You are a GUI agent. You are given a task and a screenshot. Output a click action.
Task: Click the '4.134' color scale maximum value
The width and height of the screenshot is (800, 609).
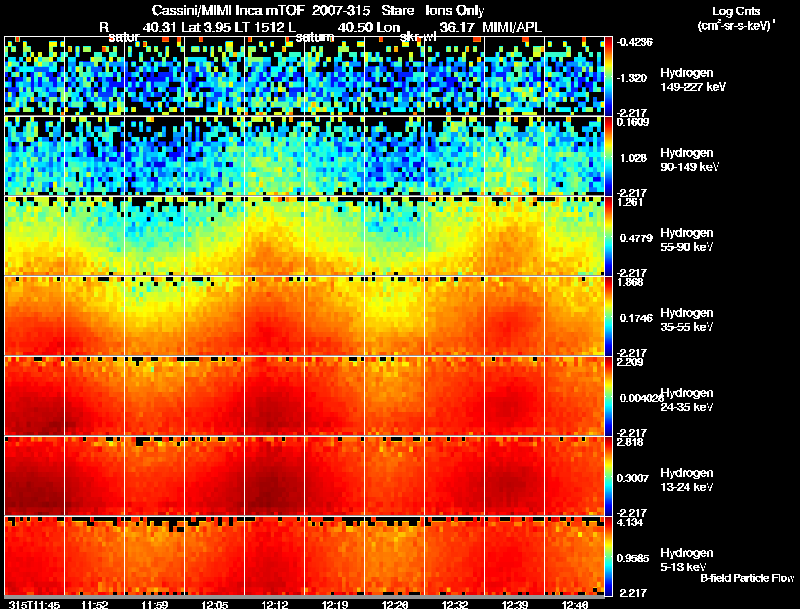(x=630, y=522)
